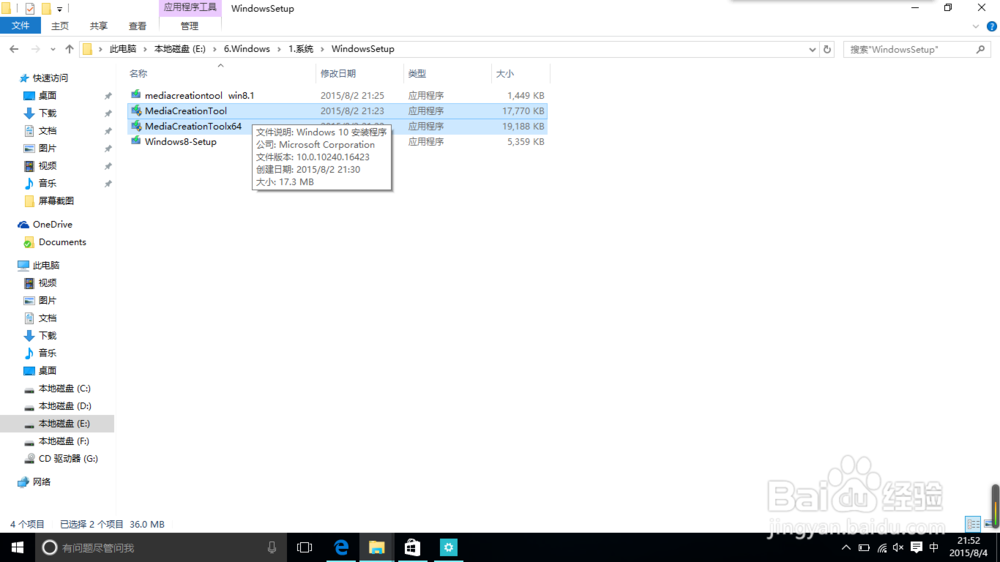Viewport: 1000px width, 562px height.
Task: Show hidden system tray icons
Action: pyautogui.click(x=846, y=547)
